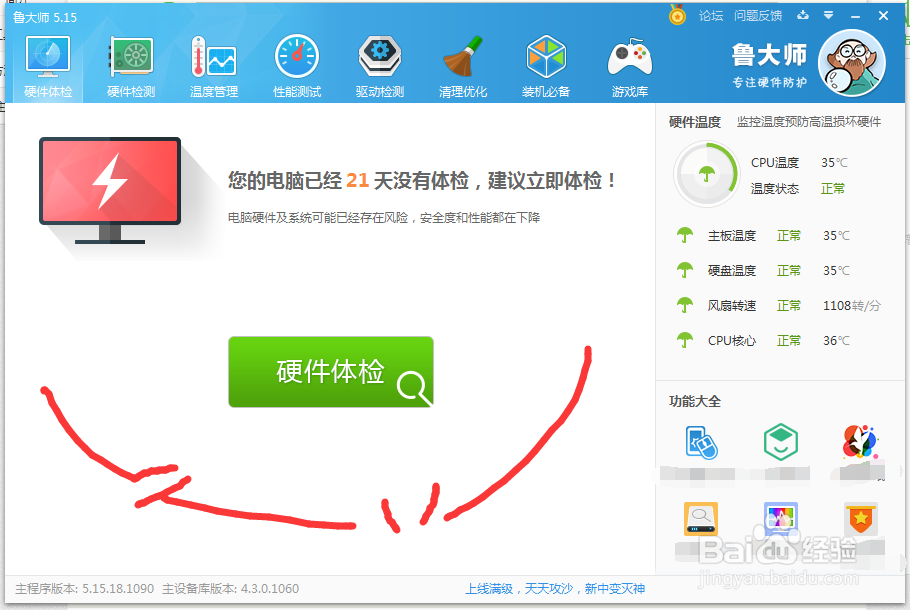Open the 装机必备 cube tab
This screenshot has width=910, height=610.
546,67
